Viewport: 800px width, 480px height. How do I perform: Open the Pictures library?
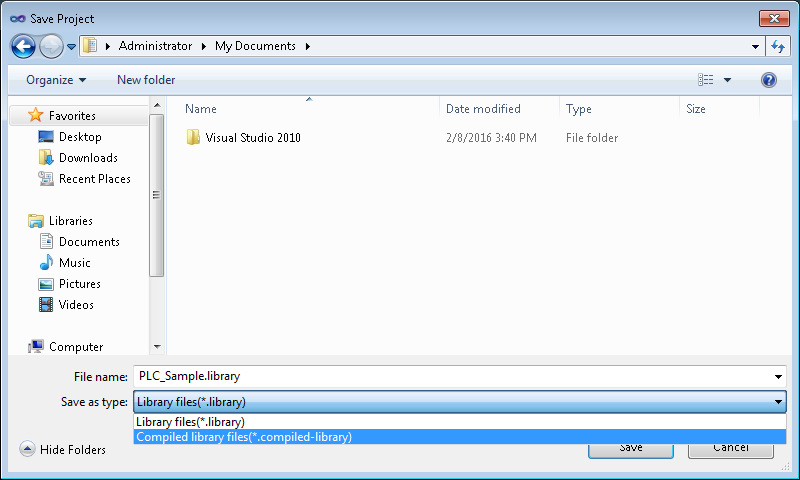80,284
